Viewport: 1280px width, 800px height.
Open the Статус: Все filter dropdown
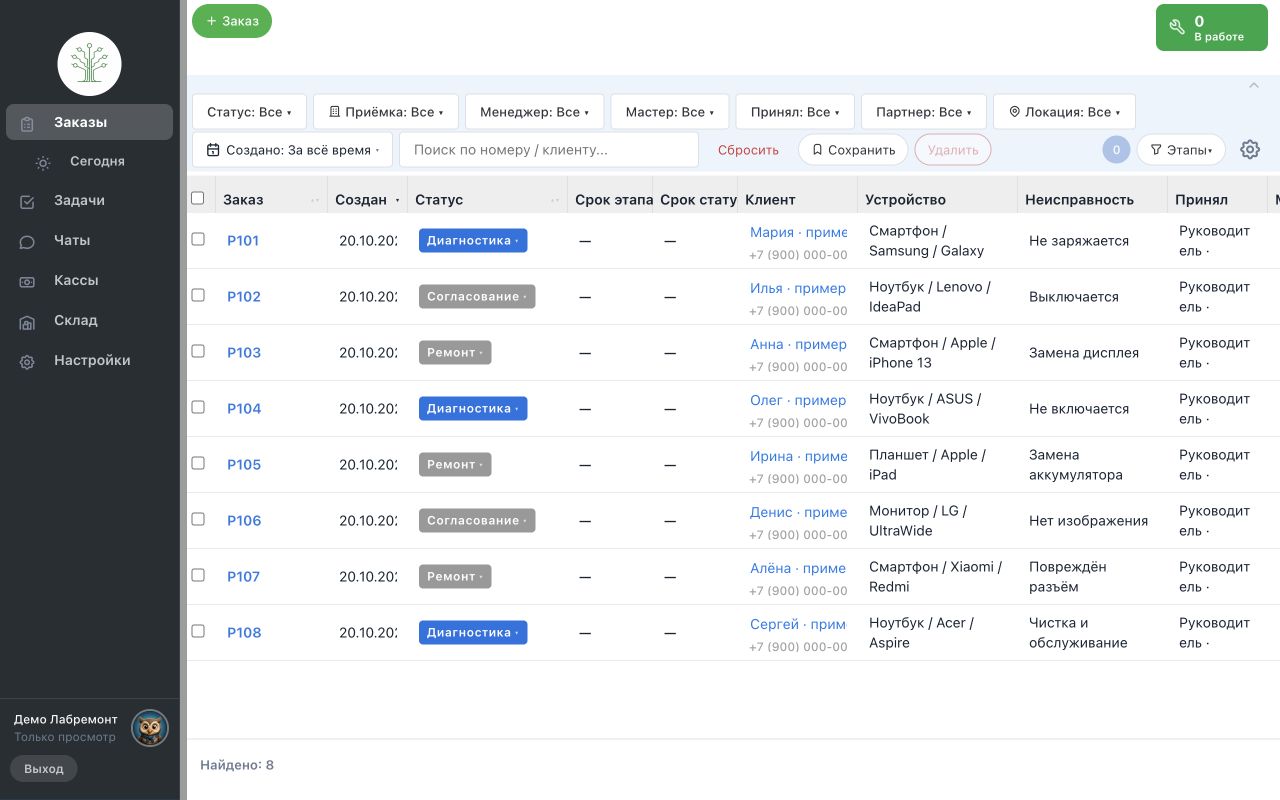pos(249,112)
